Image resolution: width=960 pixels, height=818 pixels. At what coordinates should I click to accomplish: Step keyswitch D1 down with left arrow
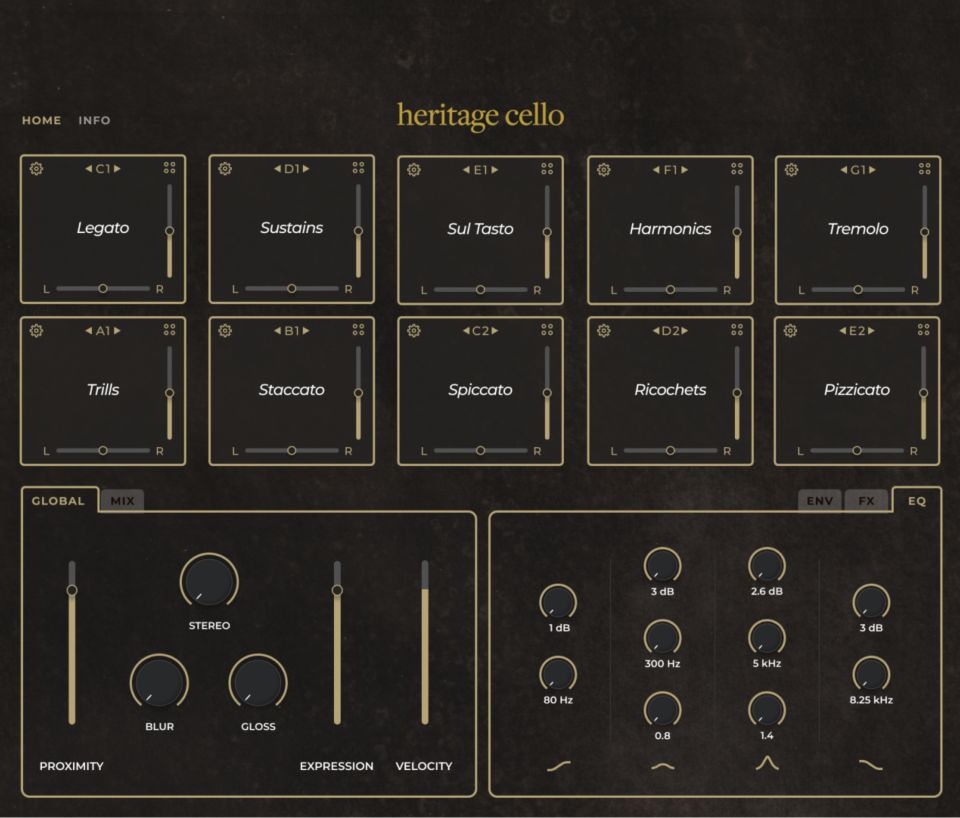point(277,168)
